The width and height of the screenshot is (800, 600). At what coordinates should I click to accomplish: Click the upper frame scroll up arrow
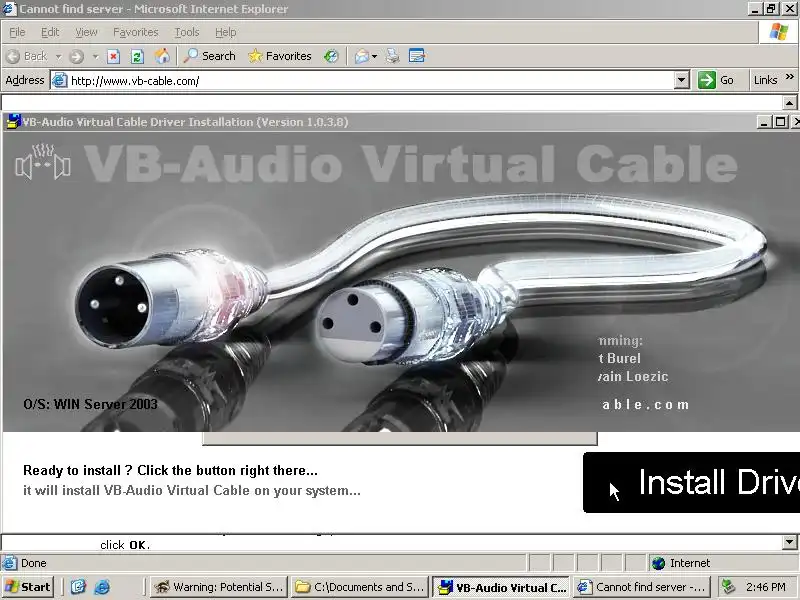pyautogui.click(x=790, y=103)
